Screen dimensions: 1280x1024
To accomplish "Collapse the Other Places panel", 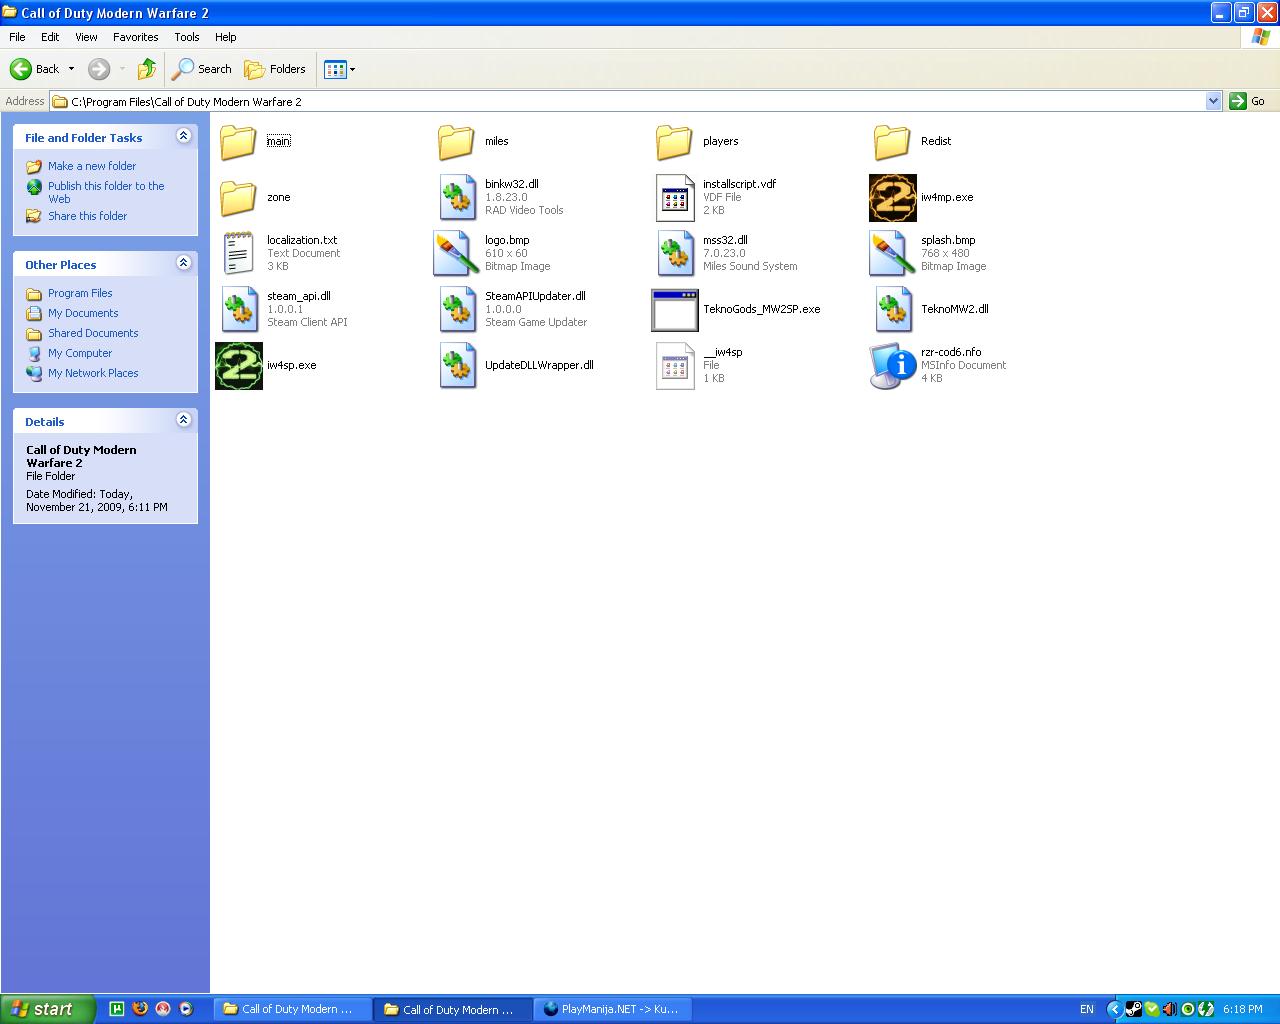I will tap(183, 263).
